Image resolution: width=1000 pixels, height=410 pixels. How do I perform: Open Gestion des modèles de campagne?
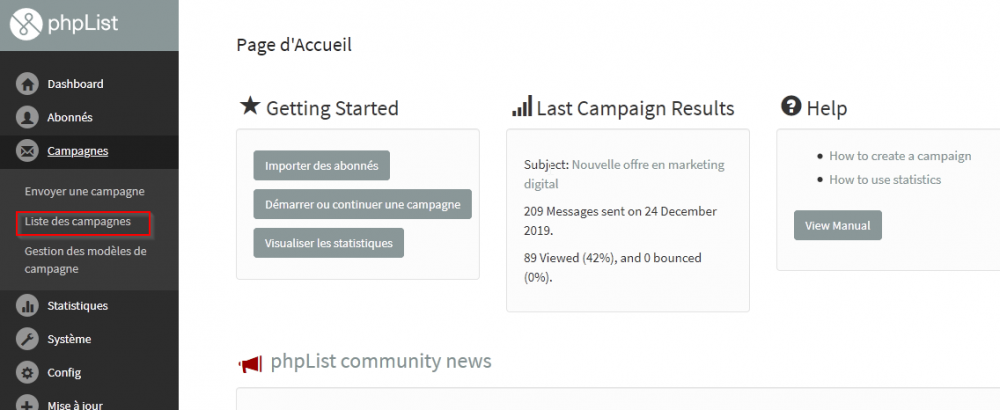click(x=85, y=260)
